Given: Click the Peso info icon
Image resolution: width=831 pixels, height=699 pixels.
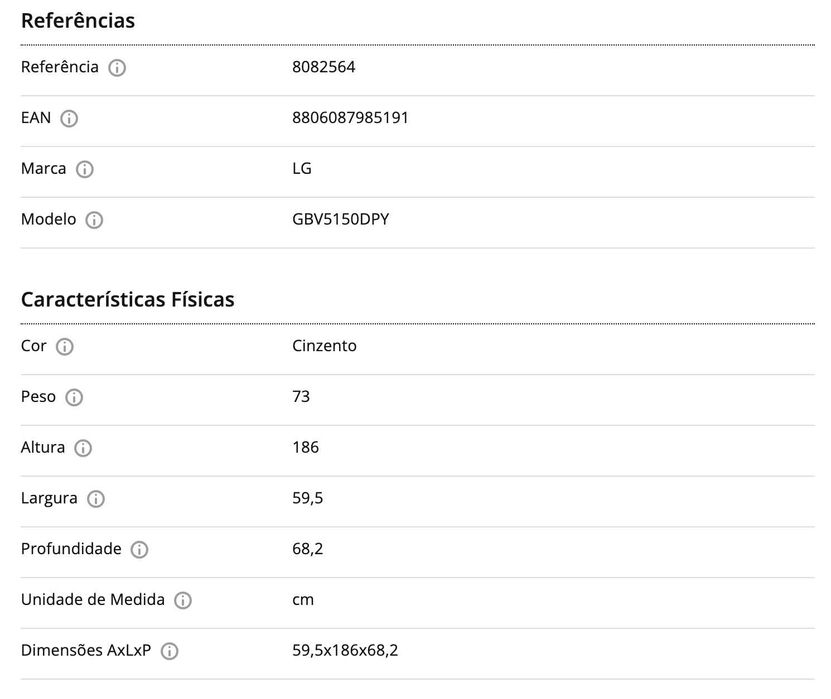Looking at the screenshot, I should 74,398.
